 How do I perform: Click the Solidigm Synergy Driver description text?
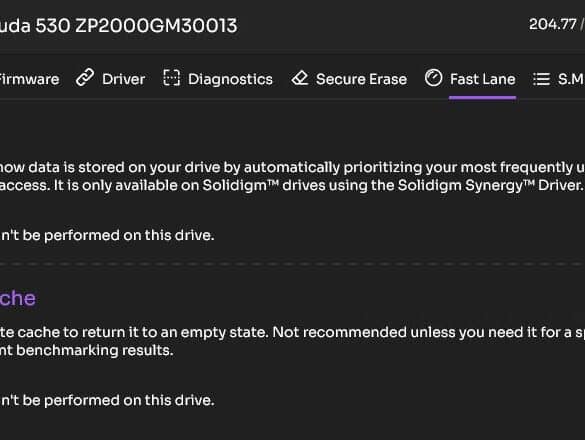click(292, 185)
